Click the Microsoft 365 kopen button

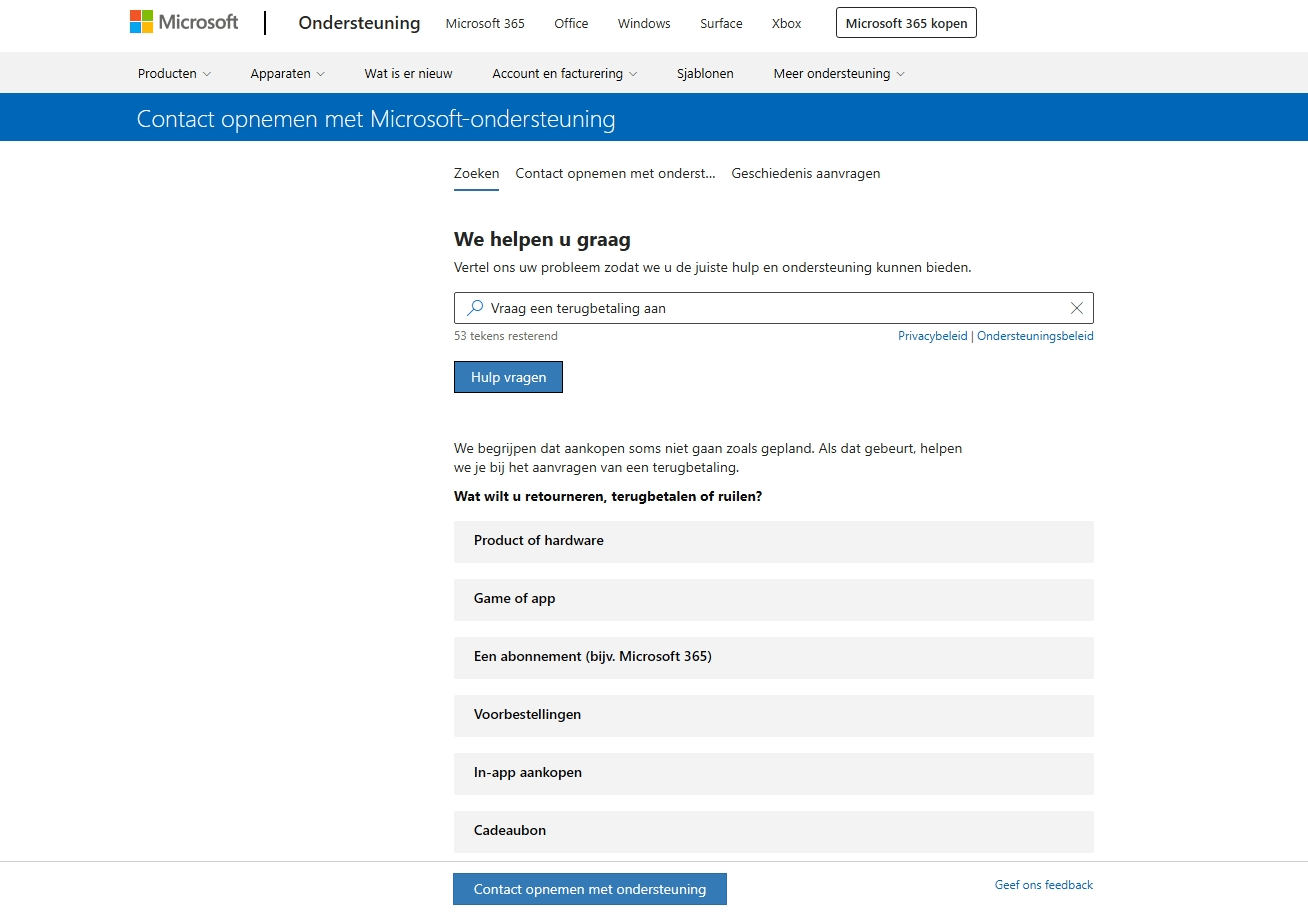point(906,23)
